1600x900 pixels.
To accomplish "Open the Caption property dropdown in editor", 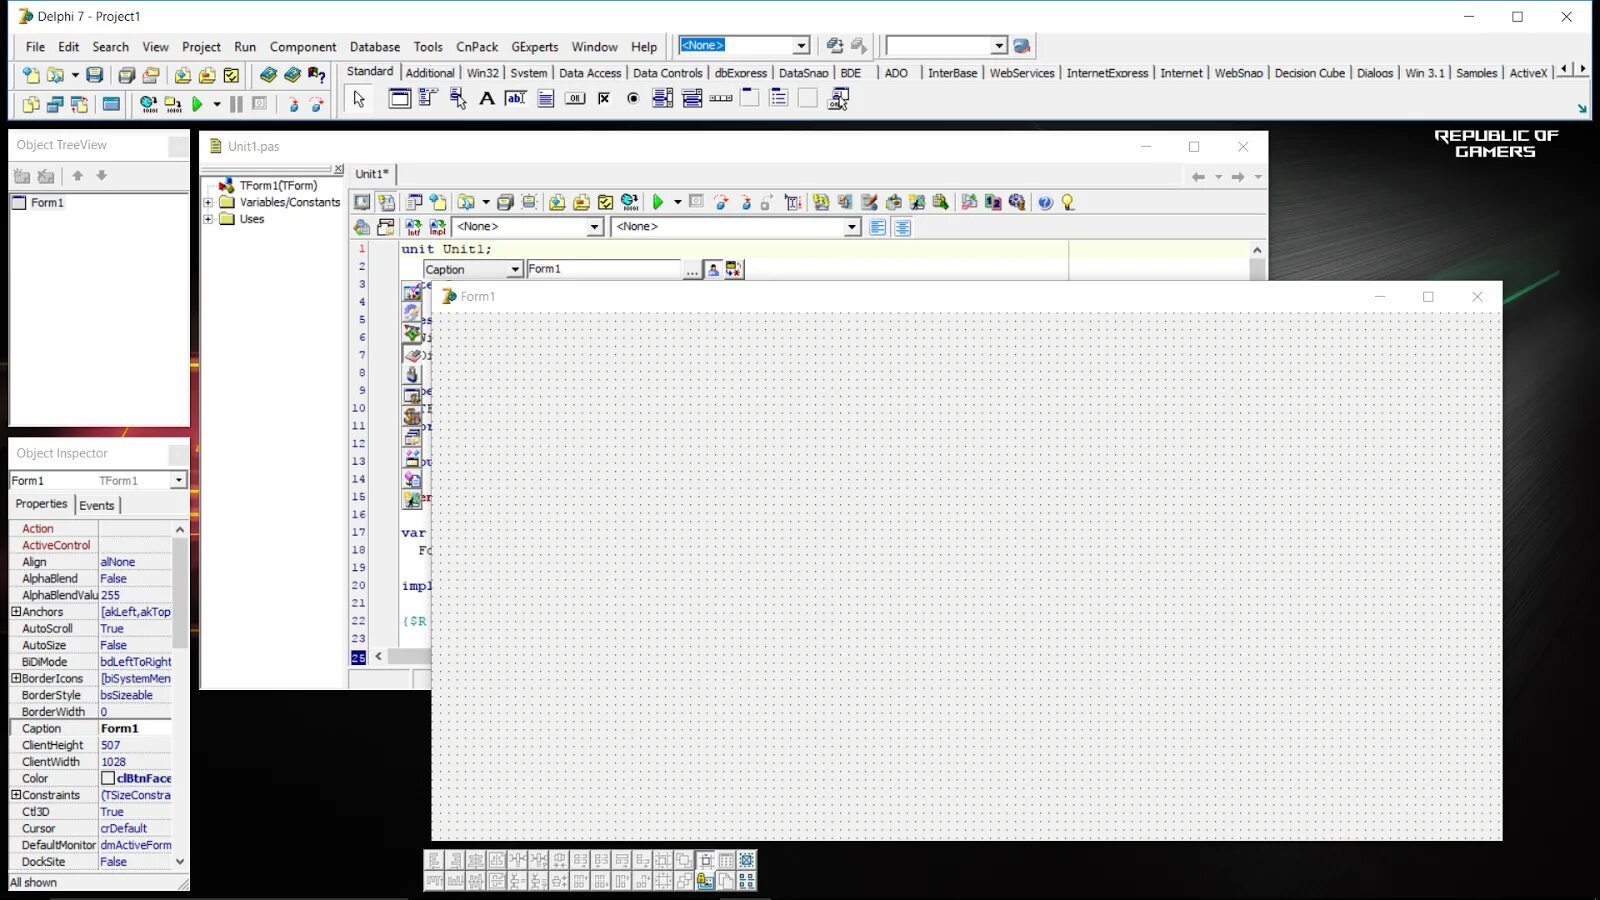I will pyautogui.click(x=515, y=270).
